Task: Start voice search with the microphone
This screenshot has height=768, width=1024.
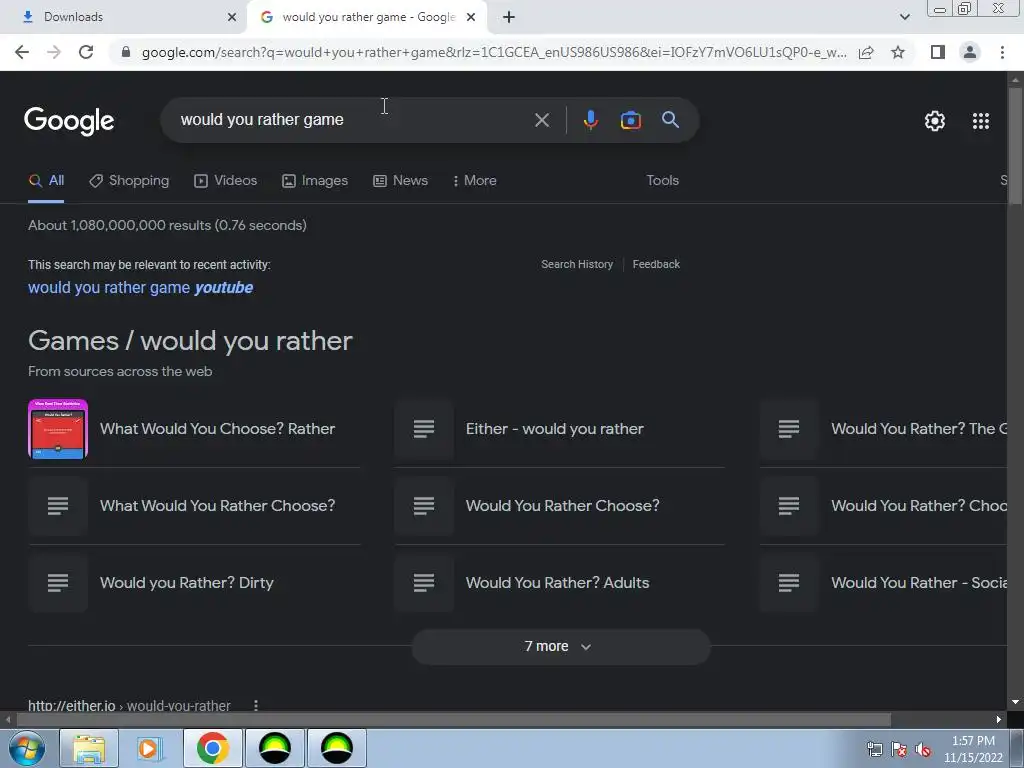Action: pos(590,120)
